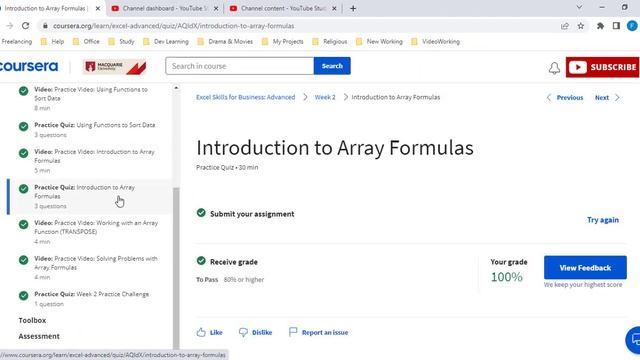Open the Freelancing bookmarks folder
This screenshot has width=640, height=360.
point(16,42)
